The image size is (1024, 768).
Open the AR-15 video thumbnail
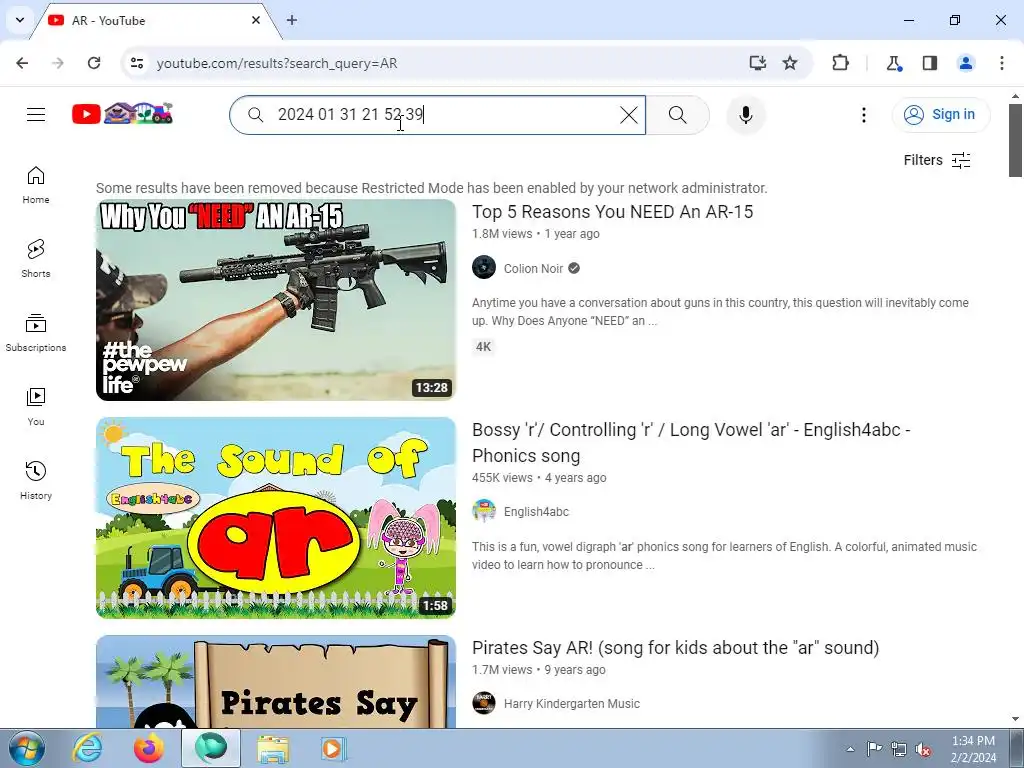pyautogui.click(x=276, y=300)
